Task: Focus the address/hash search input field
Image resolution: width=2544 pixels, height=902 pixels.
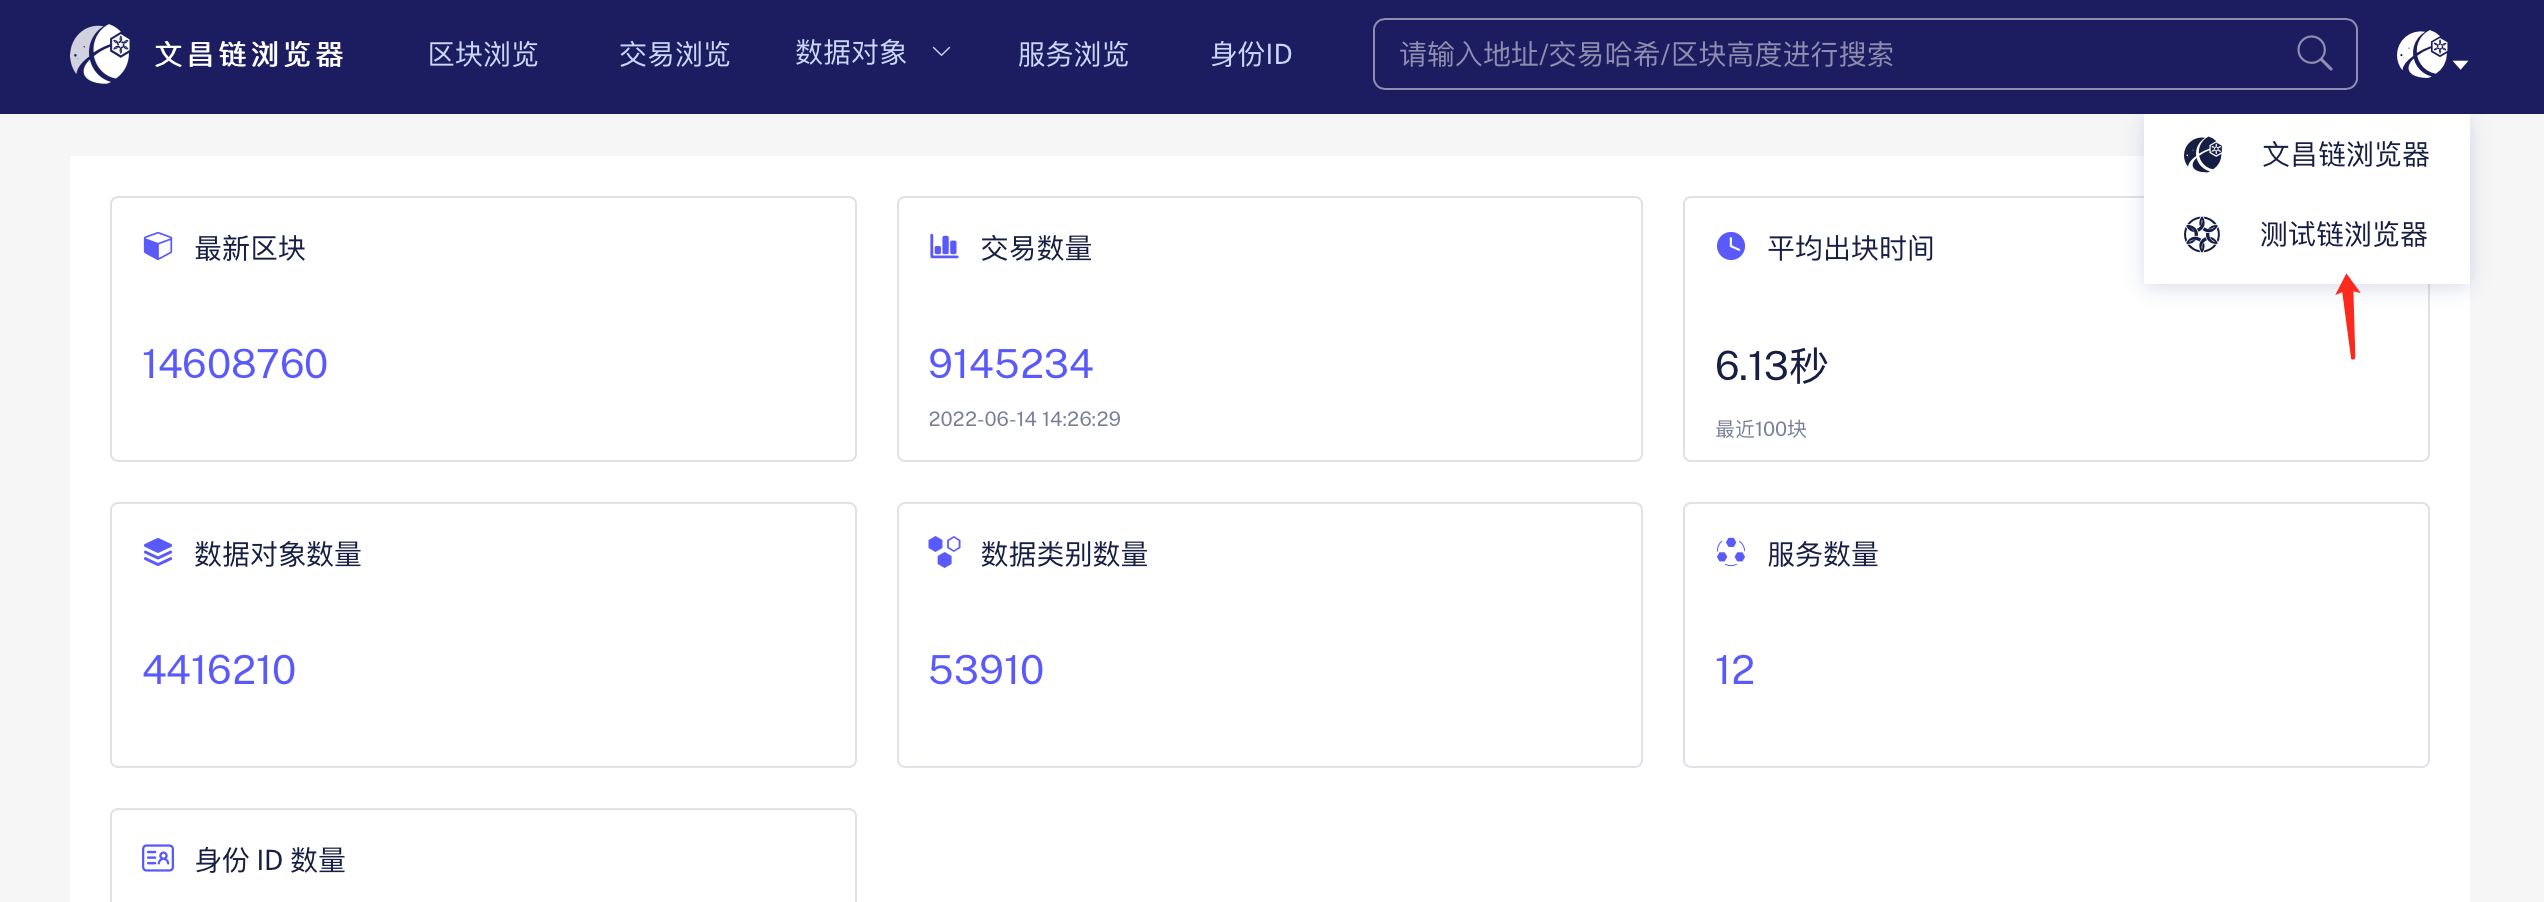Action: (x=1830, y=54)
